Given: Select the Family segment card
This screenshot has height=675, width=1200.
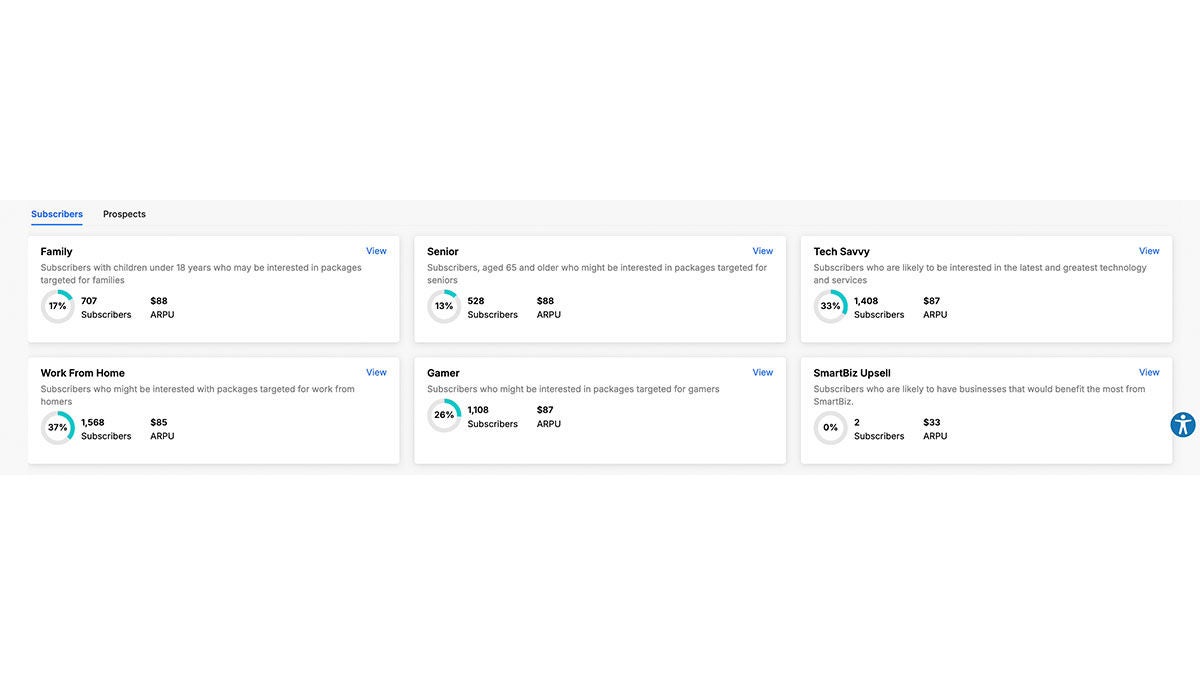Looking at the screenshot, I should (213, 290).
